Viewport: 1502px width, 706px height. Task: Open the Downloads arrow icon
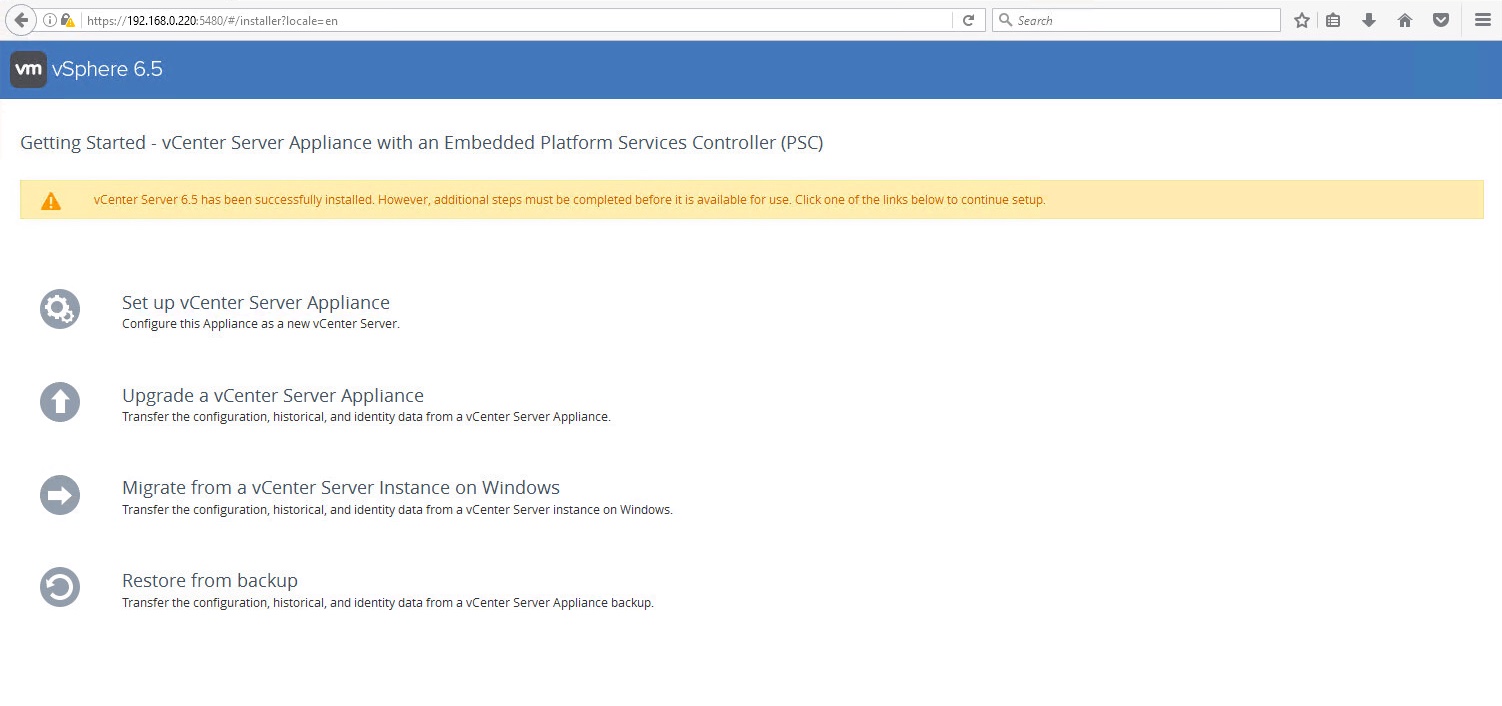[x=1369, y=20]
